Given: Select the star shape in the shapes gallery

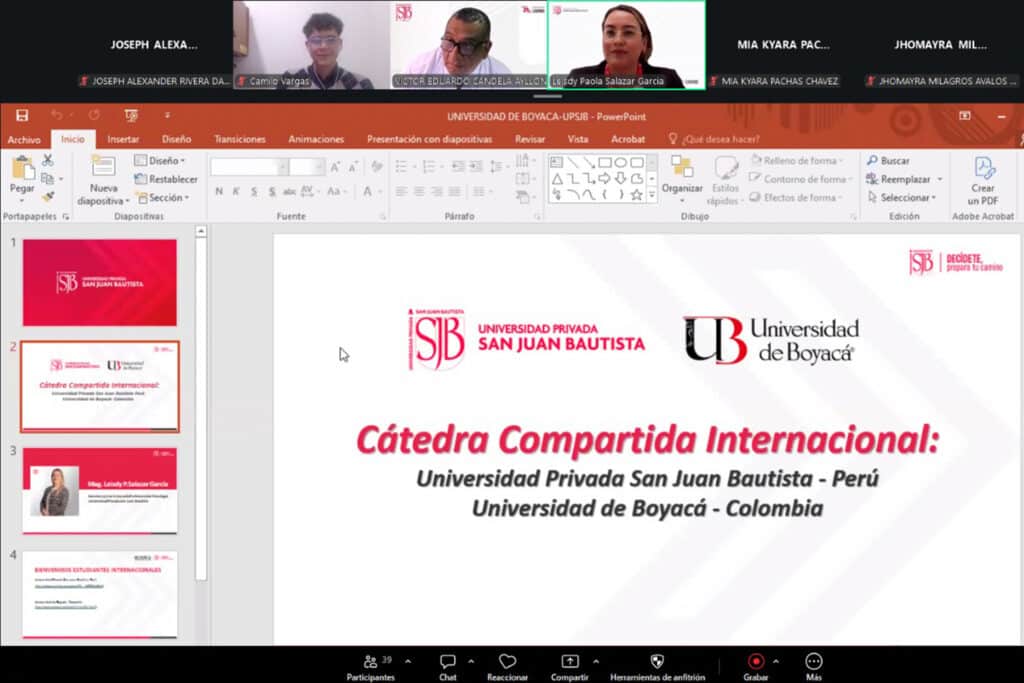Looking at the screenshot, I should [637, 193].
